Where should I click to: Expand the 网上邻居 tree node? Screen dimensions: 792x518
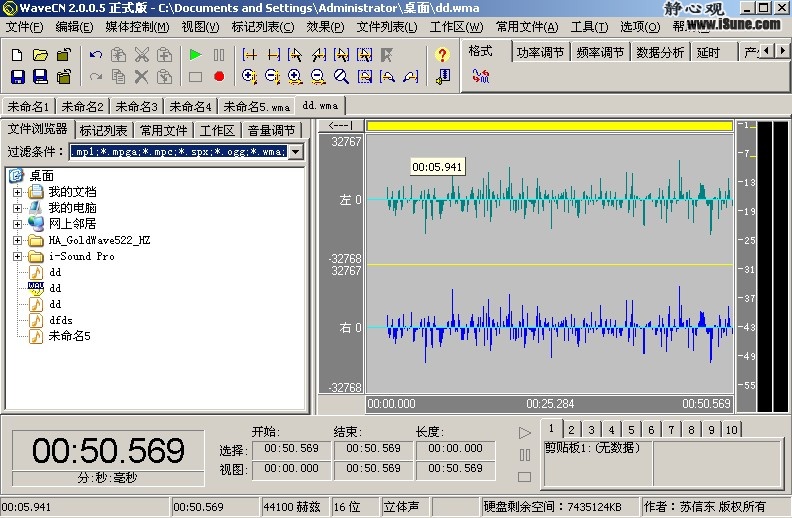tap(18, 224)
